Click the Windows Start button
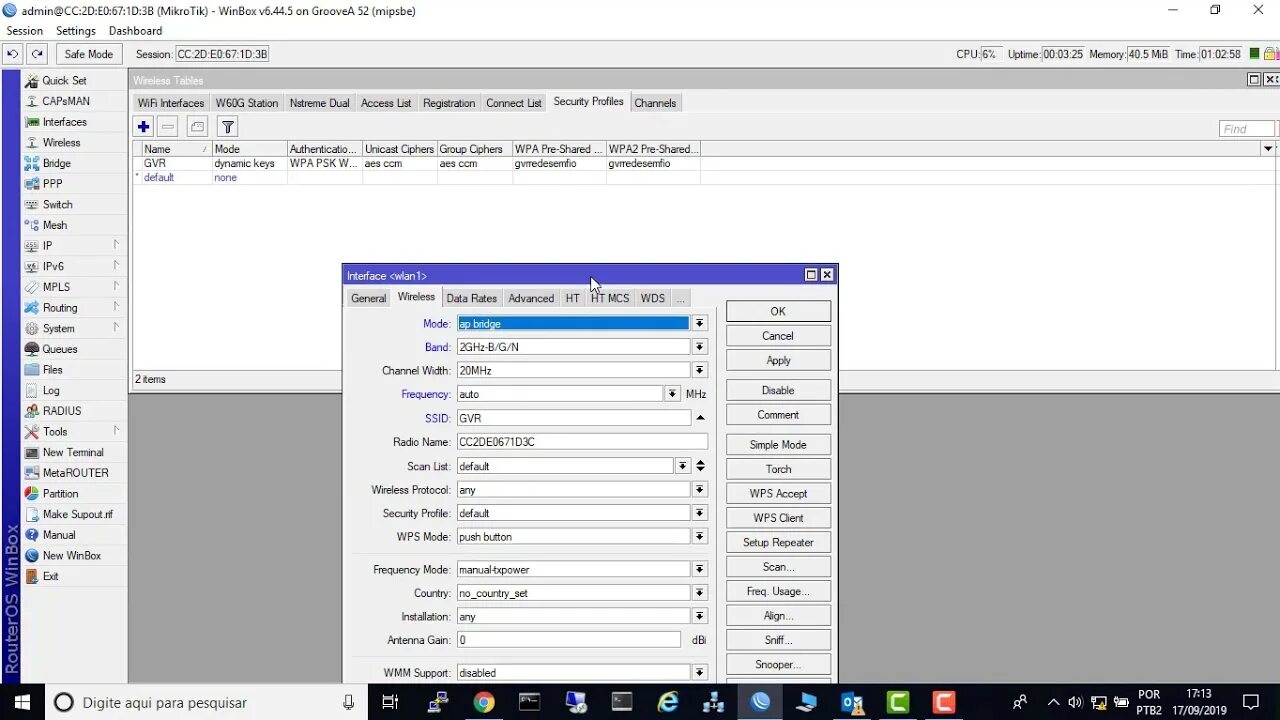Image resolution: width=1280 pixels, height=720 pixels. point(22,702)
